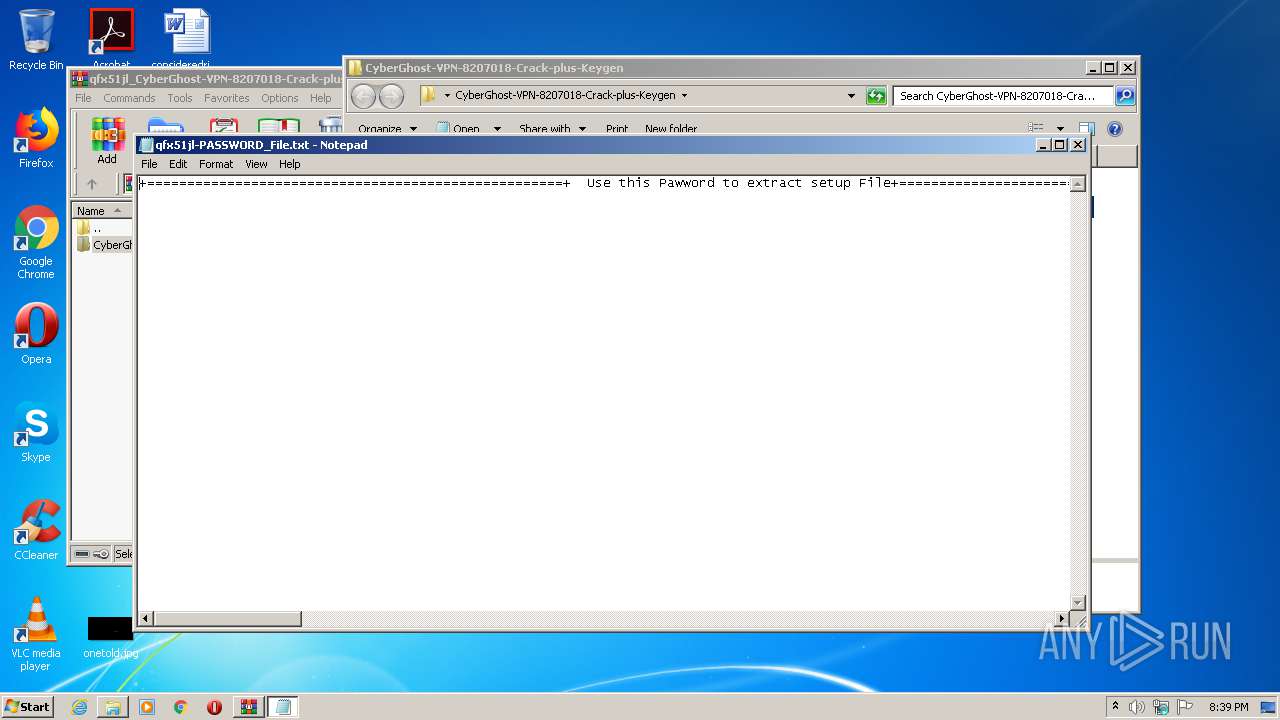Open the Favorites menu in WinRAR
The image size is (1280, 720).
[227, 98]
